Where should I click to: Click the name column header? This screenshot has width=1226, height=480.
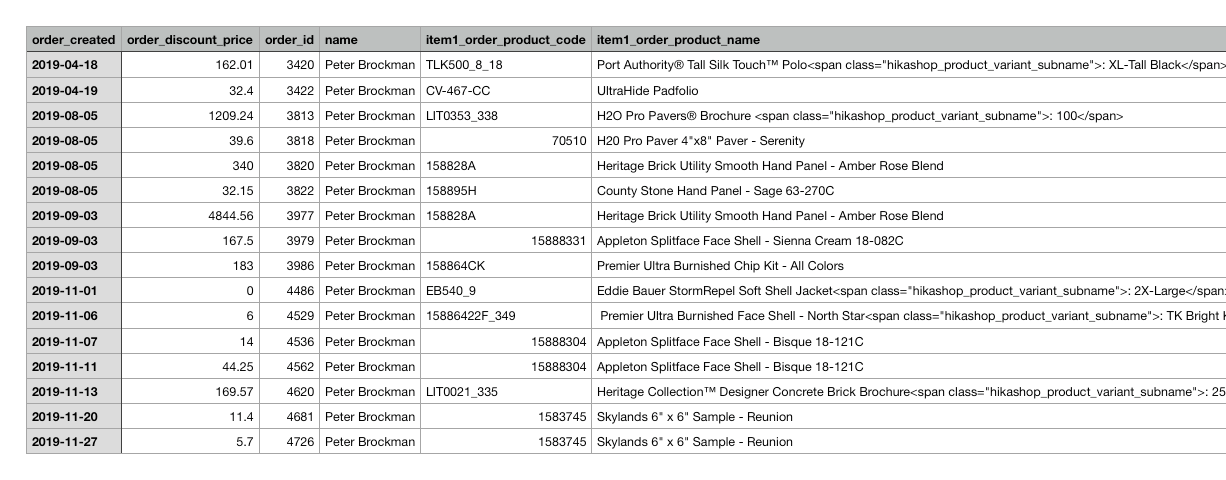[x=370, y=40]
